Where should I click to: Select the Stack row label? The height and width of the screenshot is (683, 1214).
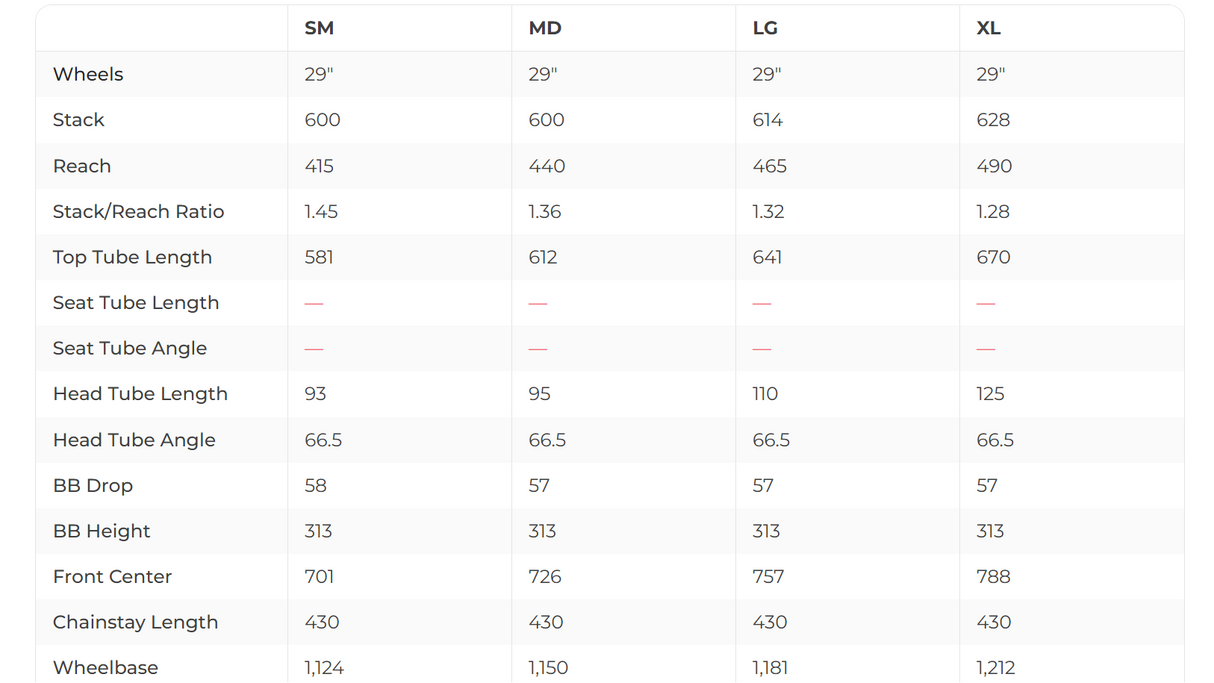[79, 120]
